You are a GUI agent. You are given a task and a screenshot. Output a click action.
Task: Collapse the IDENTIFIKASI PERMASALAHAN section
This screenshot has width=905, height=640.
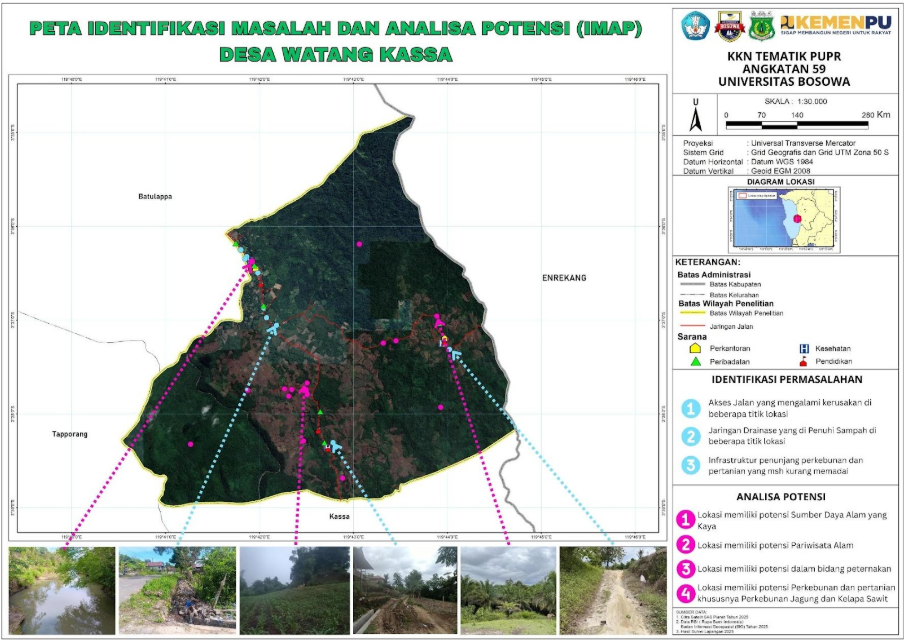(788, 380)
